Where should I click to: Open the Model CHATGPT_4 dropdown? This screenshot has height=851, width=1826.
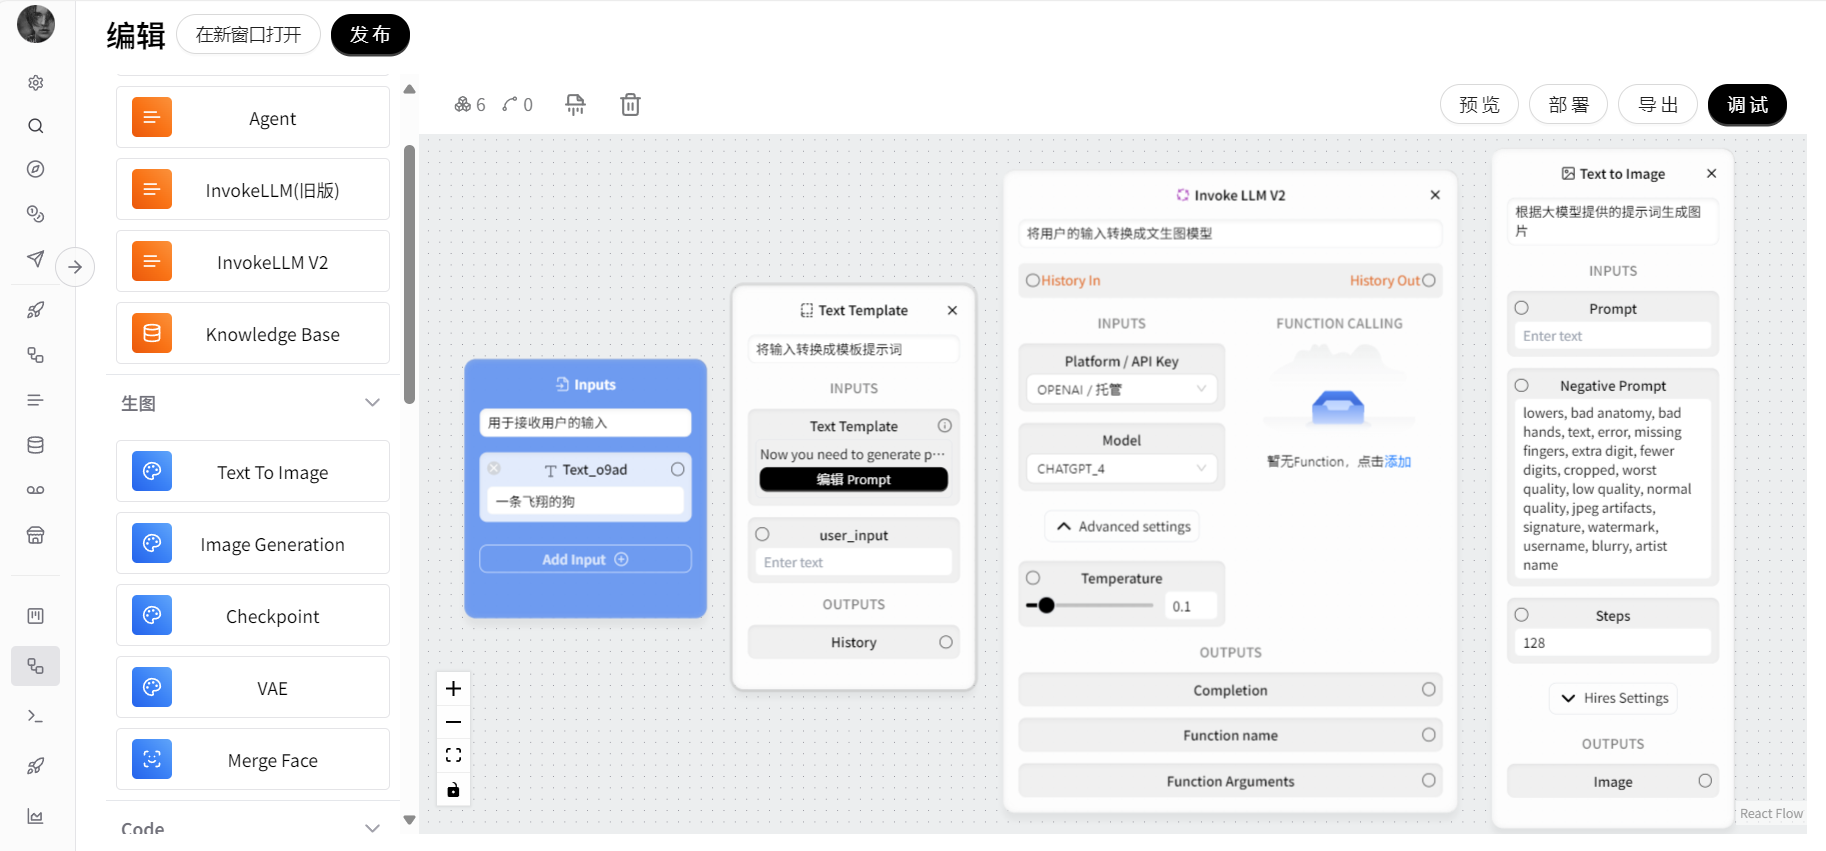tap(1121, 468)
